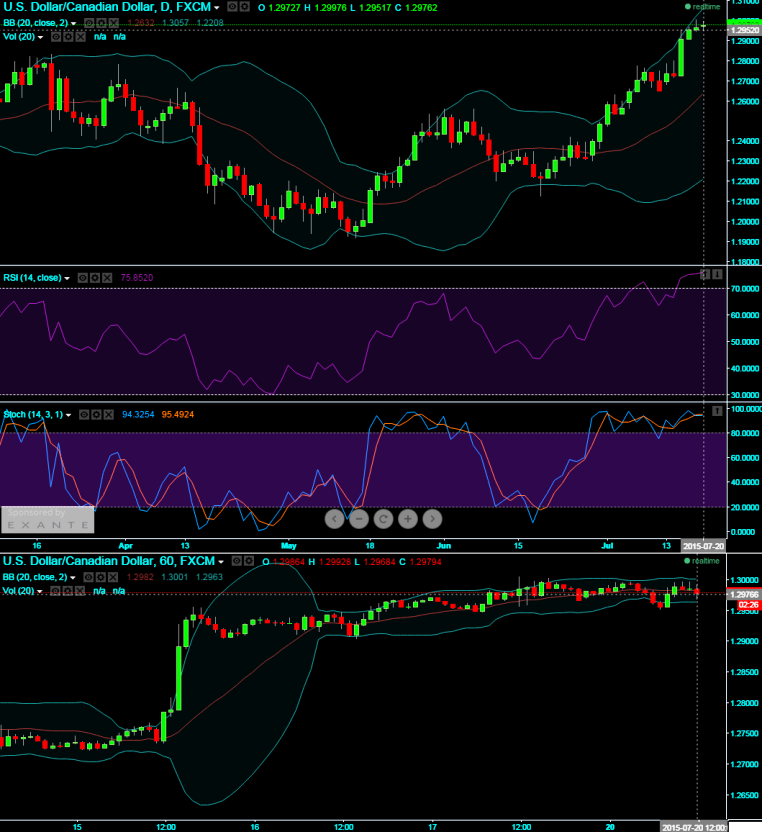Click 'U.S. Dollar/Canadian Dollar, 60, FXCM' title
This screenshot has height=832, width=762.
pos(109,561)
